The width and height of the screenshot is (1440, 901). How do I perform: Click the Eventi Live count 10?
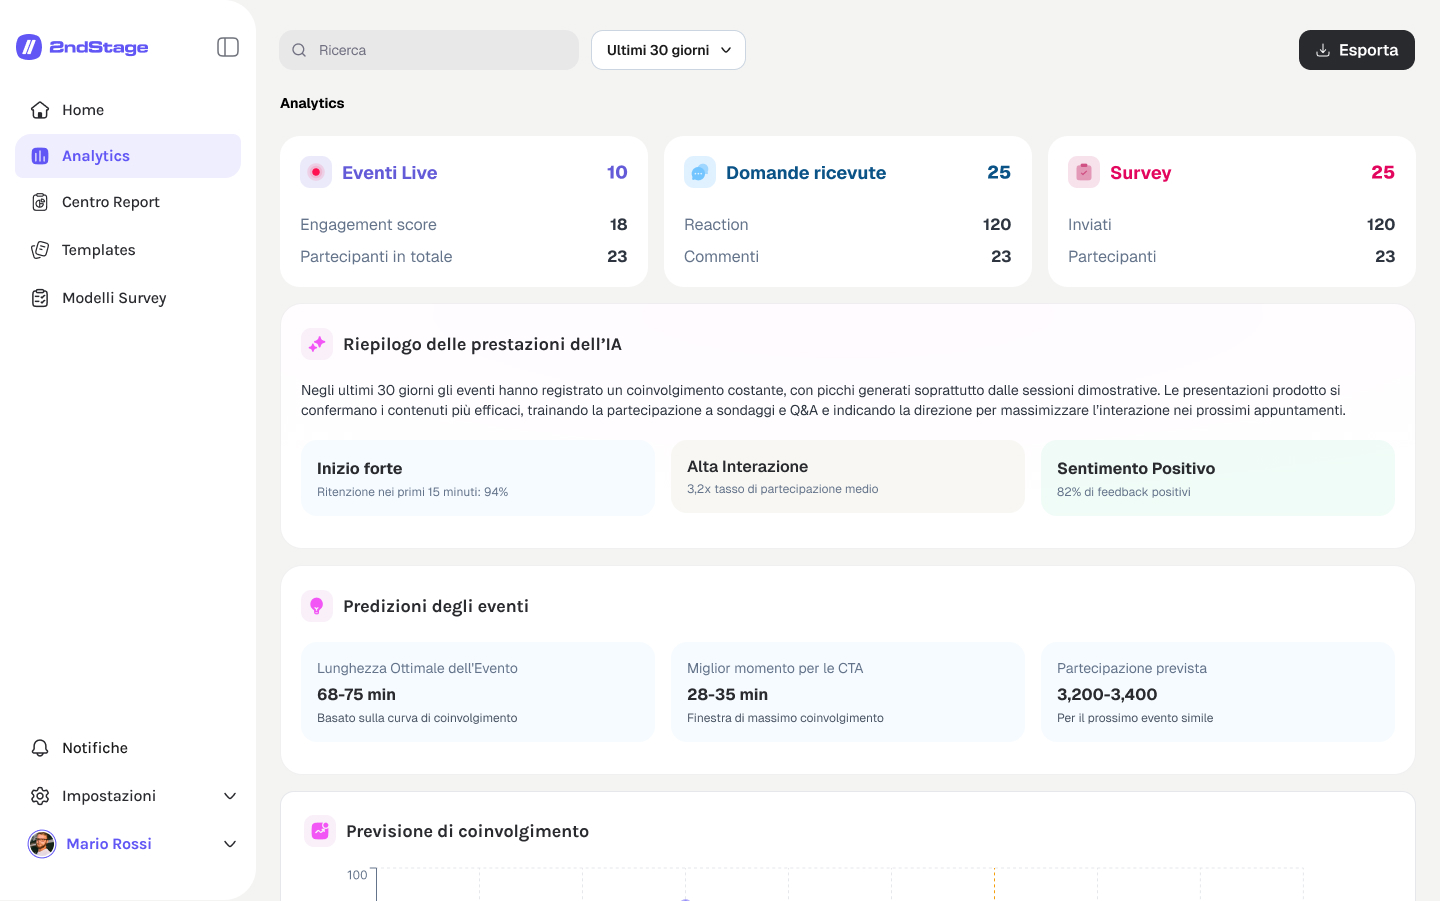[x=617, y=172]
